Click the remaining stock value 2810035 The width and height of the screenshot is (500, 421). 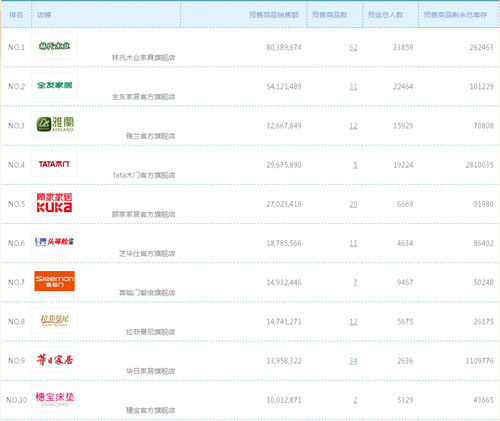pos(479,165)
